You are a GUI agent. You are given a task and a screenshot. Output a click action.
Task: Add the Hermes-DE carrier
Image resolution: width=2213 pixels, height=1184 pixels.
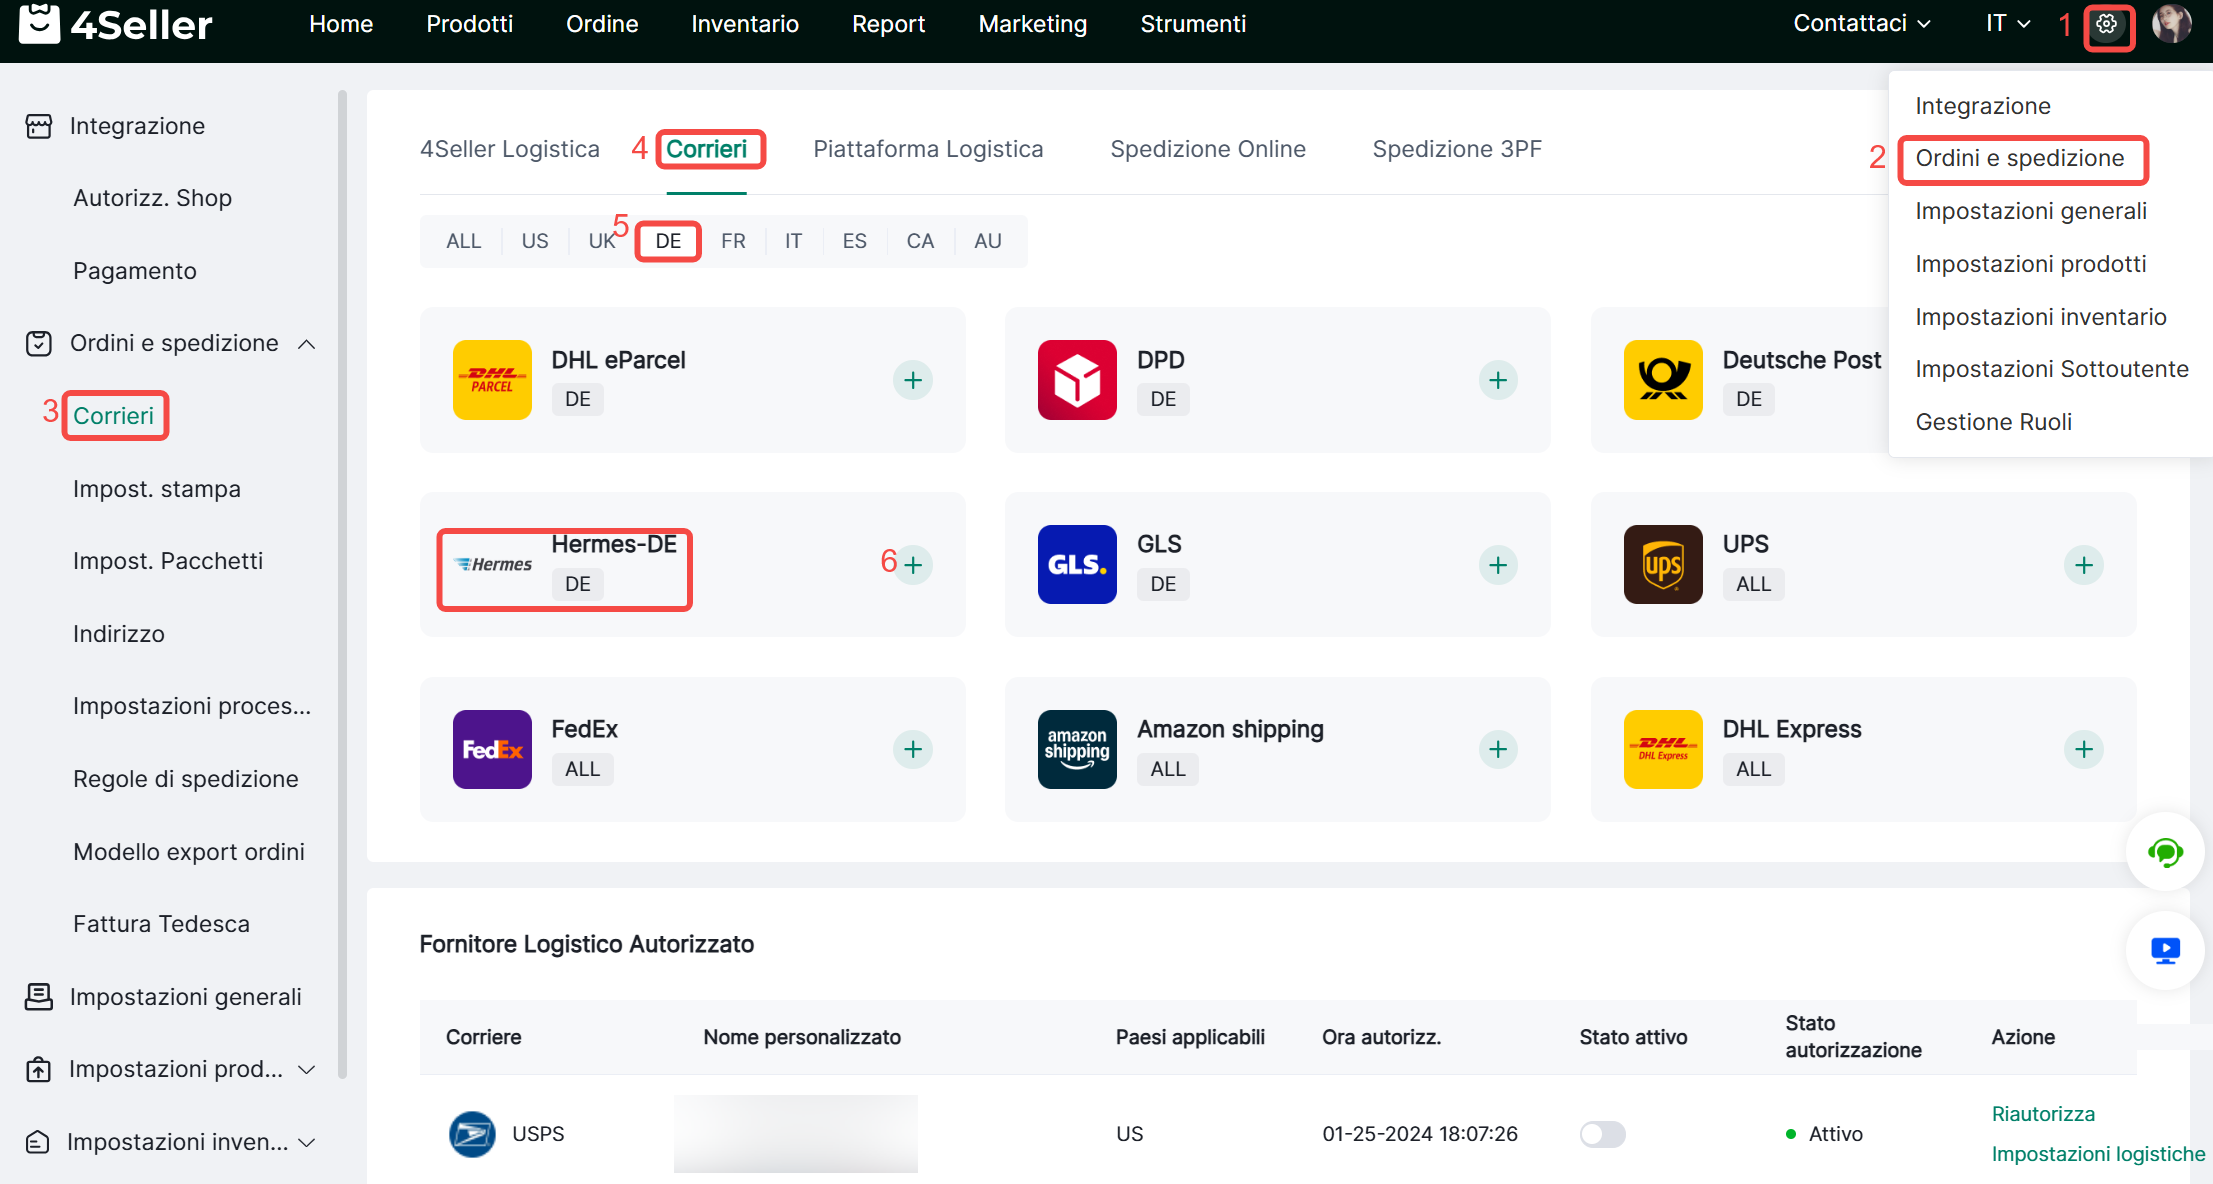tap(912, 565)
